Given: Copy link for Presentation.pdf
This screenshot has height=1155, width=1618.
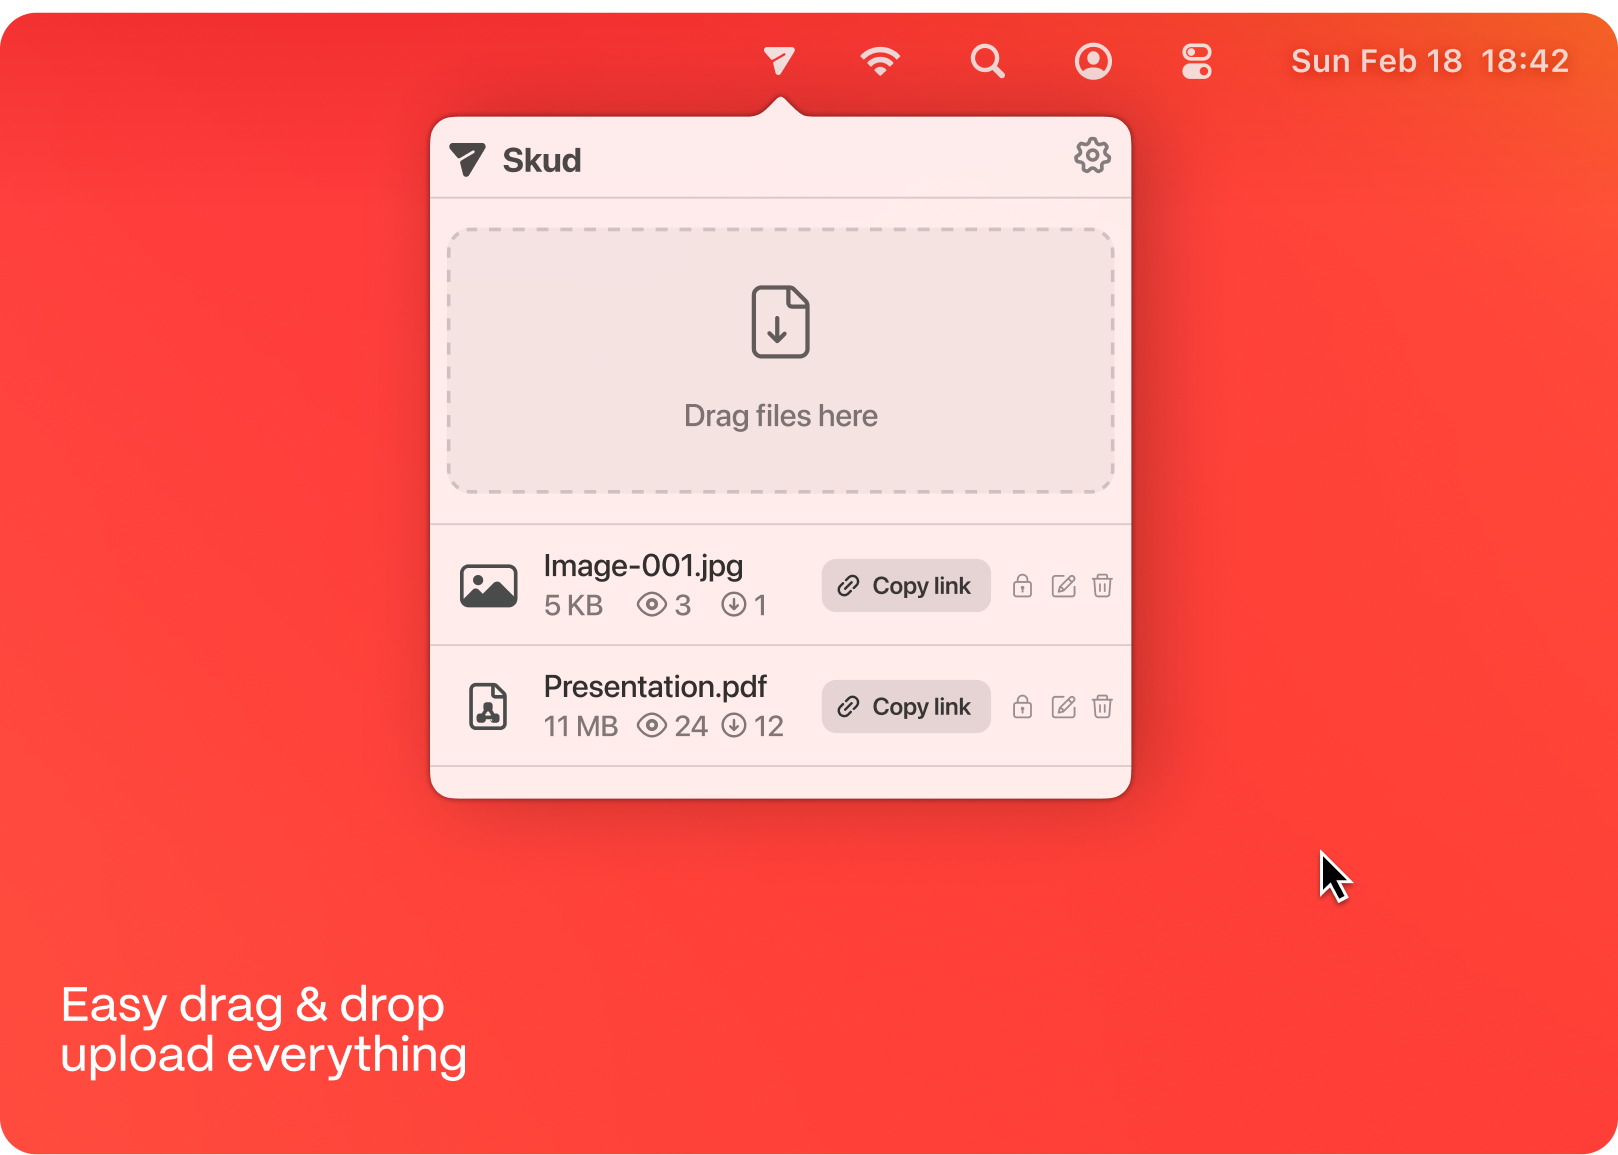Looking at the screenshot, I should tap(906, 707).
